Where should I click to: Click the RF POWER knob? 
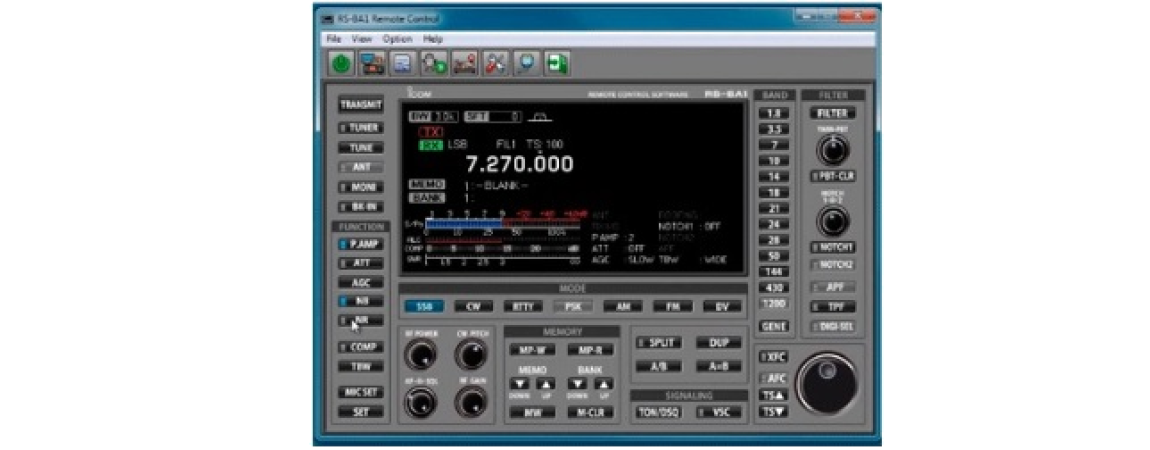pyautogui.click(x=421, y=354)
